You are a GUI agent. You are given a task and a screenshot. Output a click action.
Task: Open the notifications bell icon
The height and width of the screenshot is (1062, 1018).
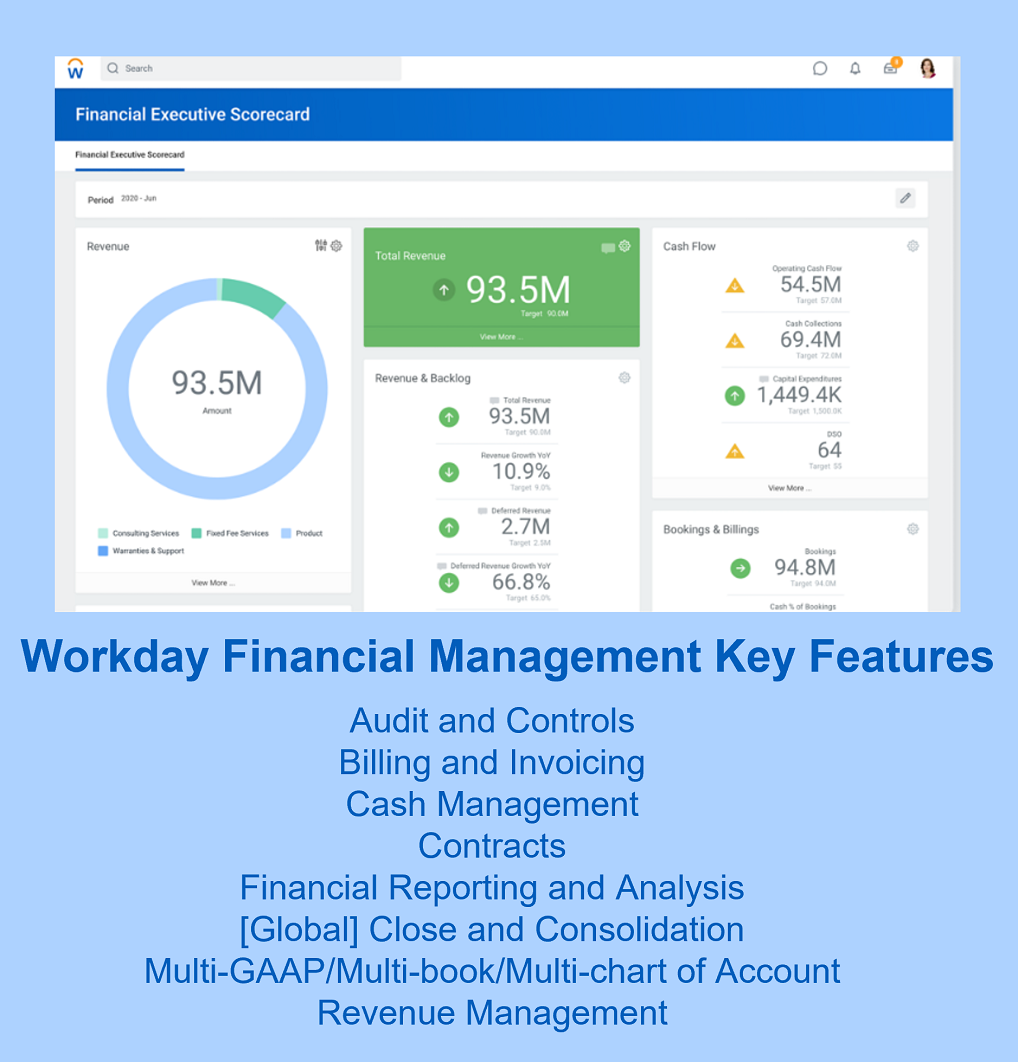point(855,68)
